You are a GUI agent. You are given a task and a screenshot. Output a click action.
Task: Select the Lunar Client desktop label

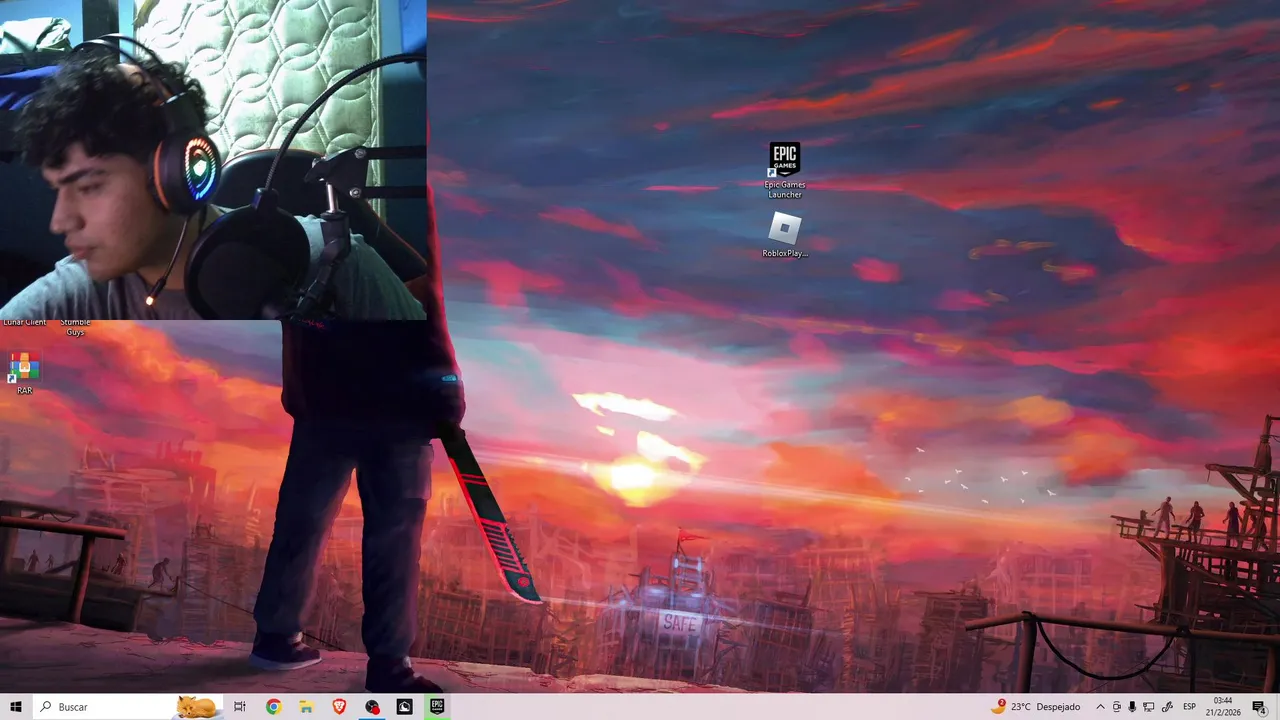pyautogui.click(x=25, y=322)
